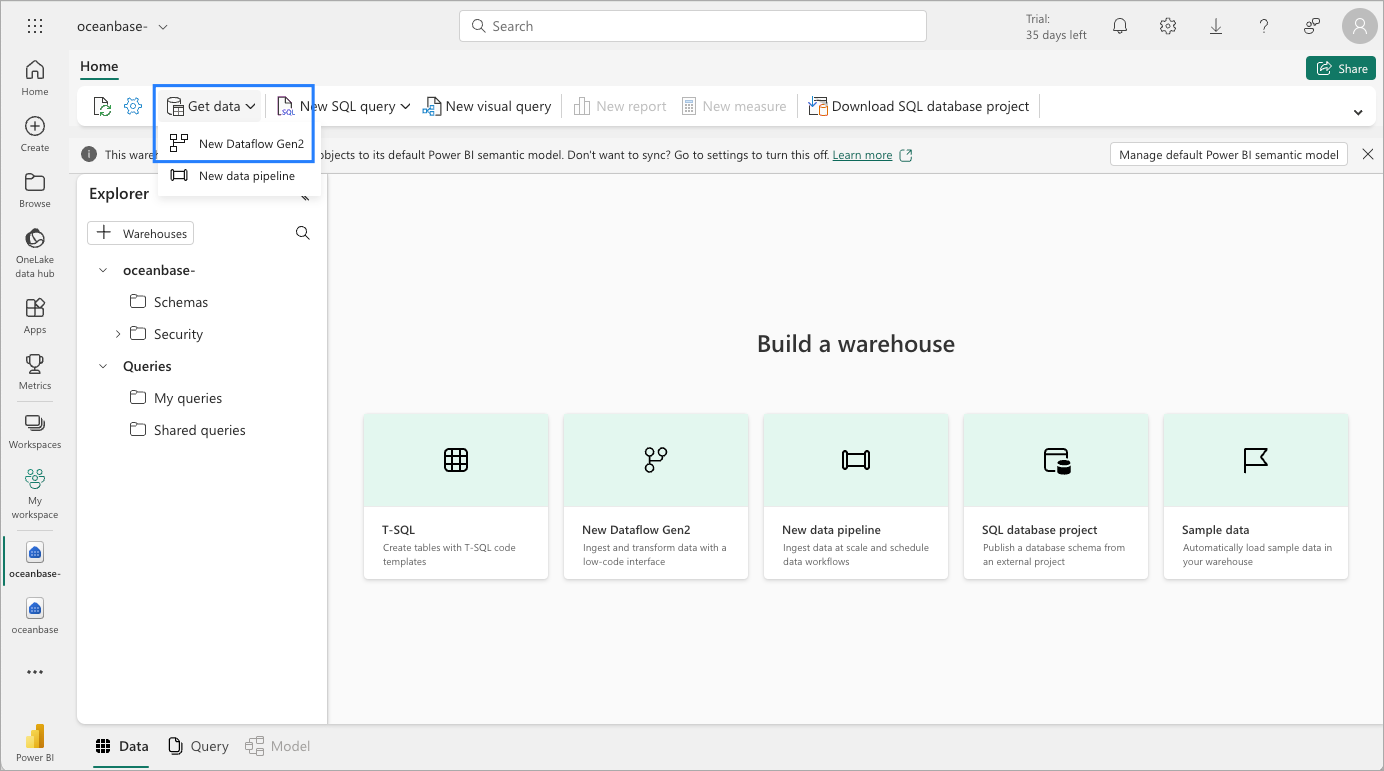Select New Dataflow Gen2 menu item
Screen dimensions: 1384x771
250,144
